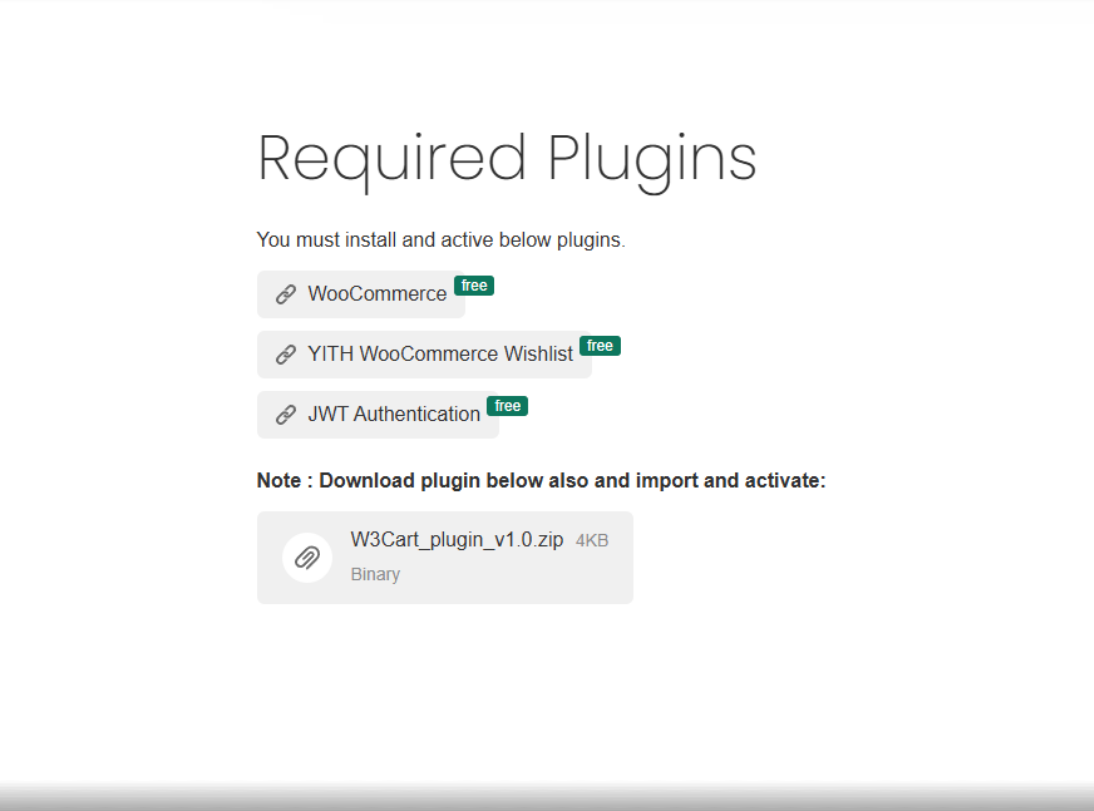1094x811 pixels.
Task: Click the 4KB file size label
Action: click(x=592, y=541)
